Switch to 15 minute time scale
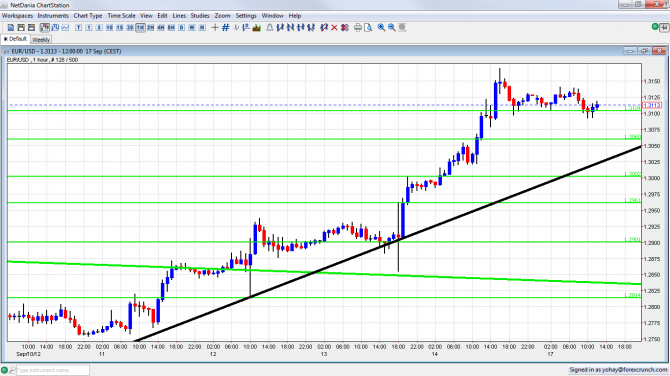 [x=120, y=27]
